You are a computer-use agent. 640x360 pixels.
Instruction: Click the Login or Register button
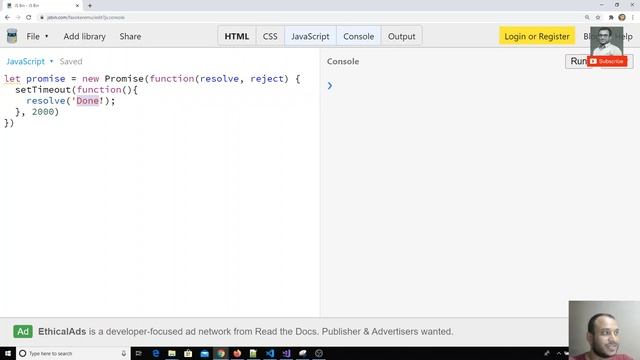(537, 36)
